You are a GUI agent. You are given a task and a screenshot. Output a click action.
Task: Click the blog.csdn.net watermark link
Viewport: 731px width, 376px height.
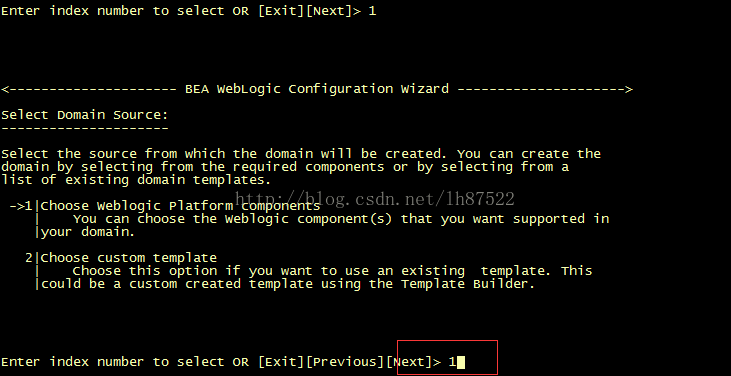pyautogui.click(x=374, y=199)
